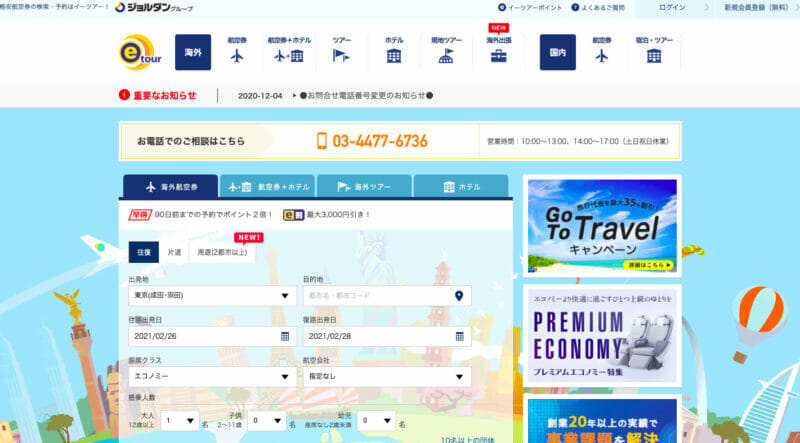Click the orange phone icon
800x443 pixels.
(321, 141)
